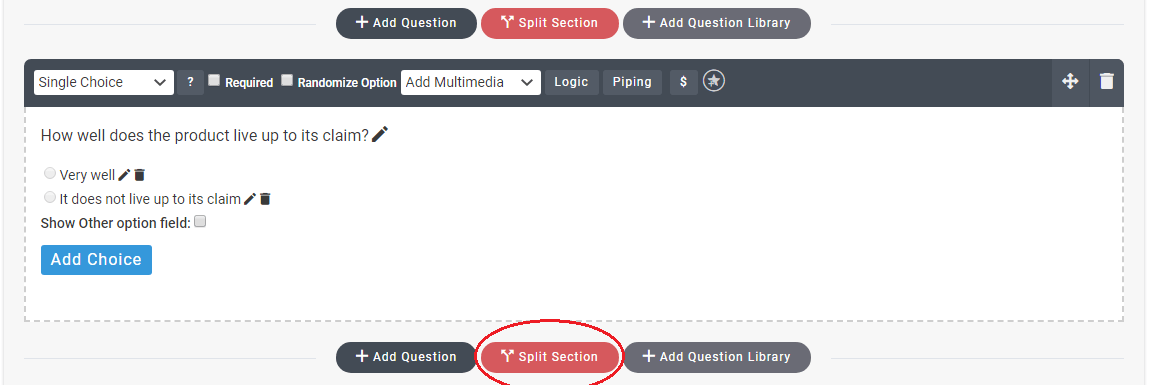Click the circled Split Section button
Screen dimensions: 1149x385
550,357
